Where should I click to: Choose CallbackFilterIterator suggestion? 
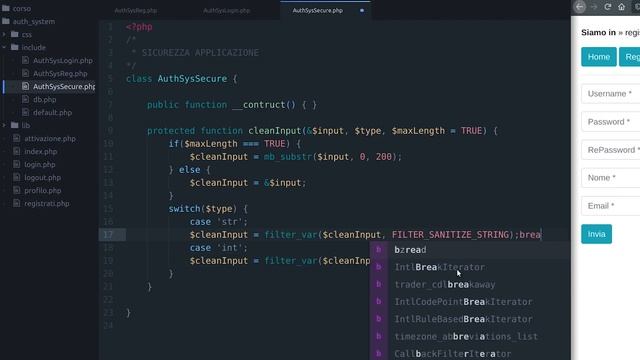pos(470,353)
